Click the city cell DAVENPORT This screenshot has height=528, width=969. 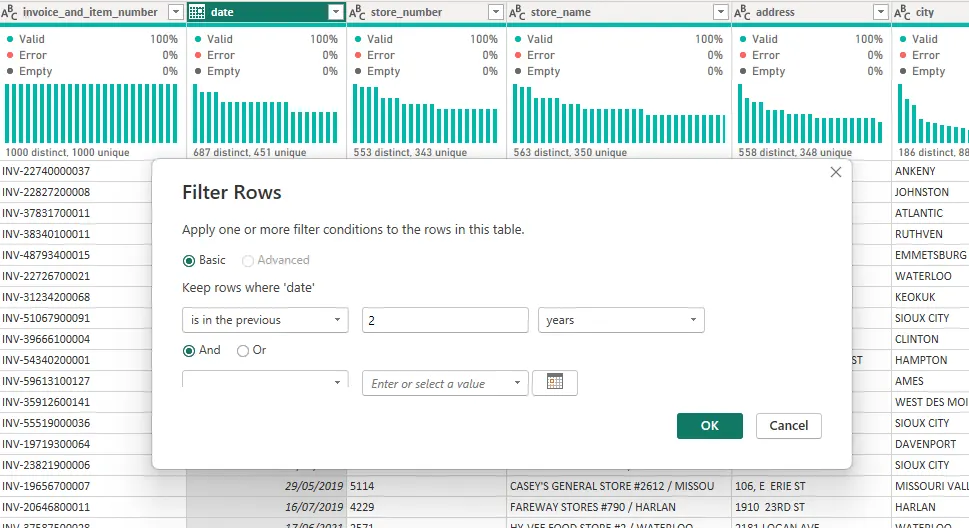[931, 445]
